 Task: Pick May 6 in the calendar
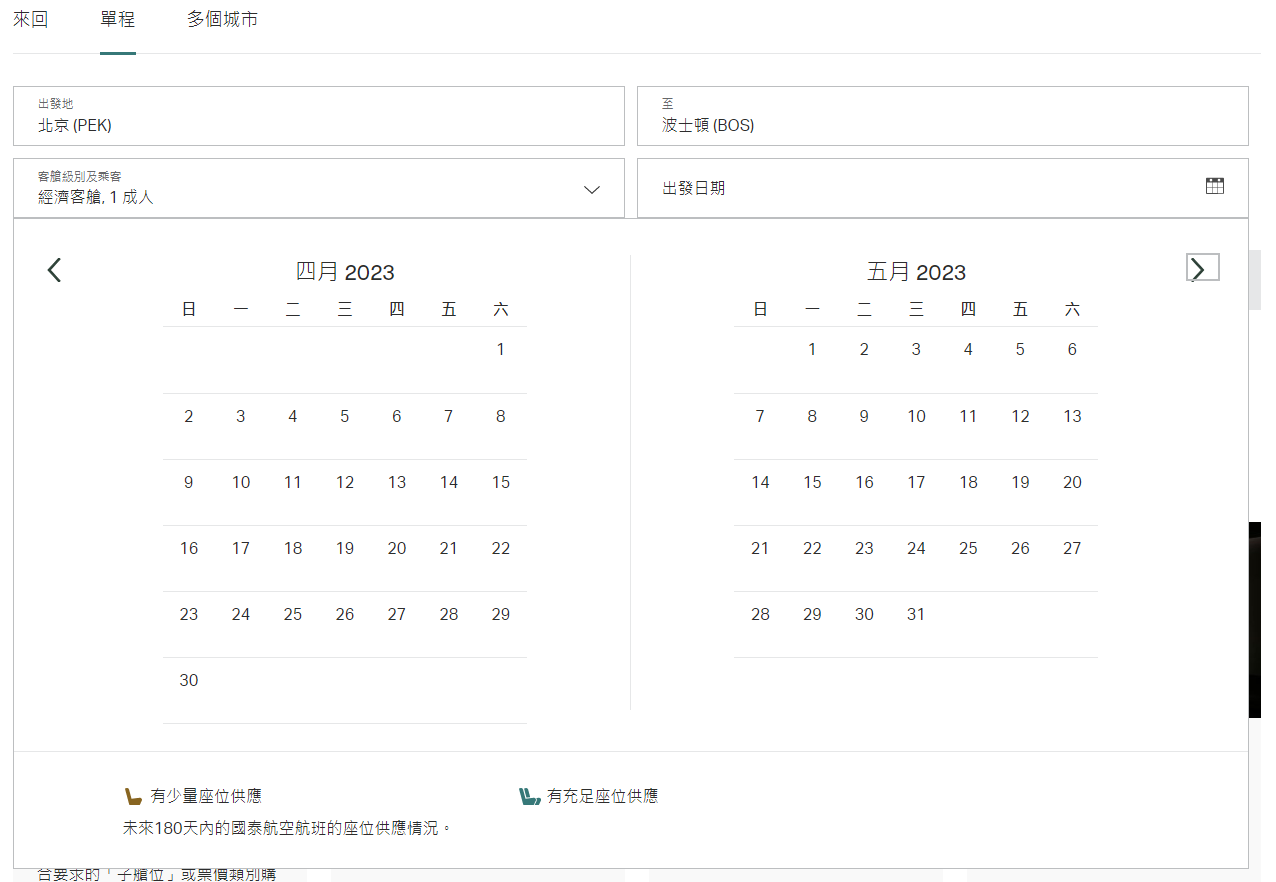point(1072,350)
